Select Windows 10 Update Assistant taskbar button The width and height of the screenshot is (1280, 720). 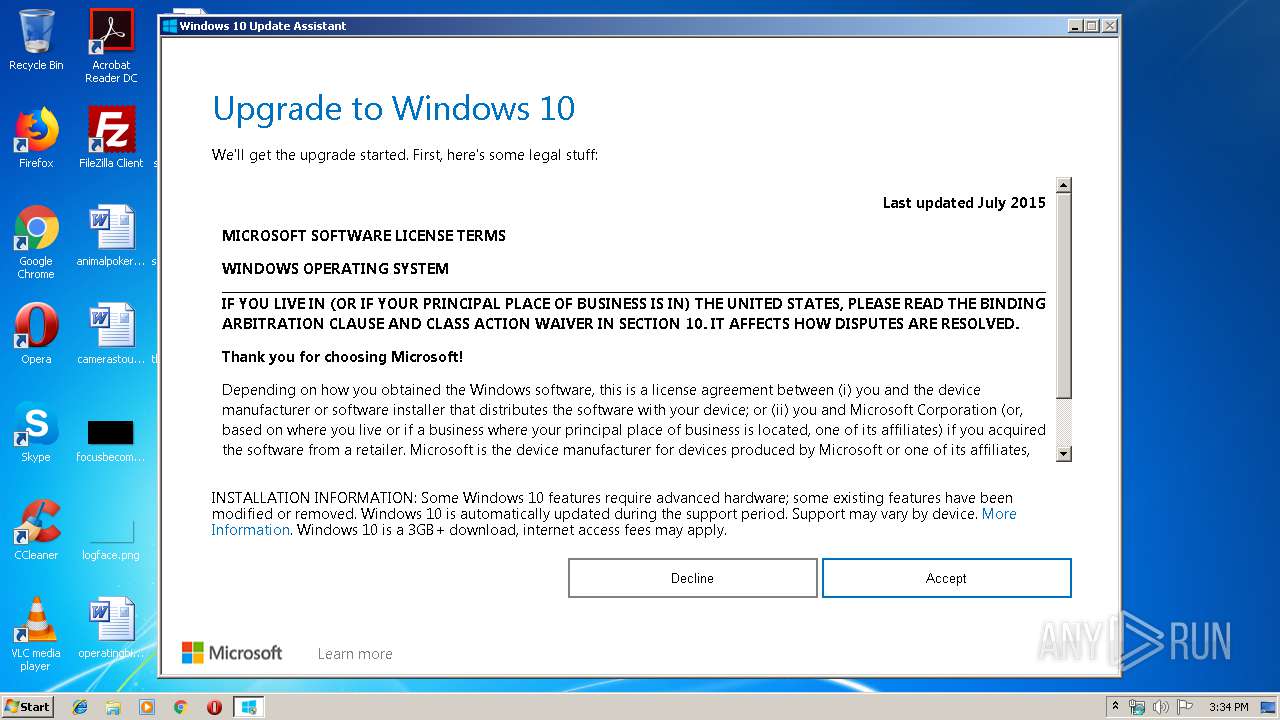tap(248, 707)
